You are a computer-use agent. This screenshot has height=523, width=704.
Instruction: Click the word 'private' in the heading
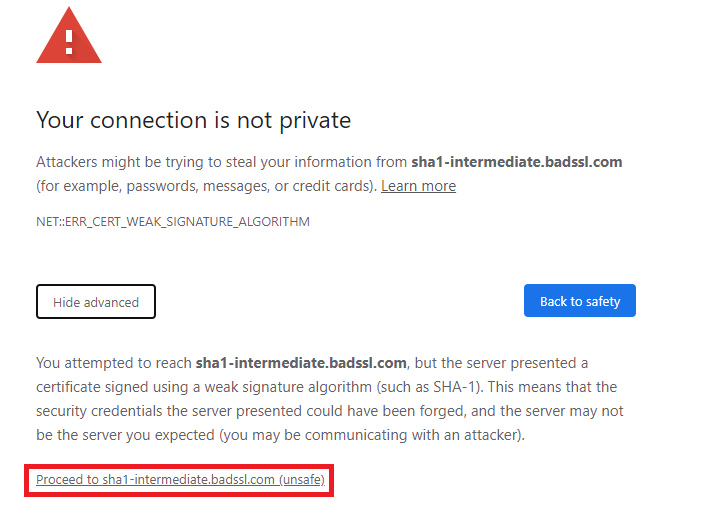click(x=315, y=121)
